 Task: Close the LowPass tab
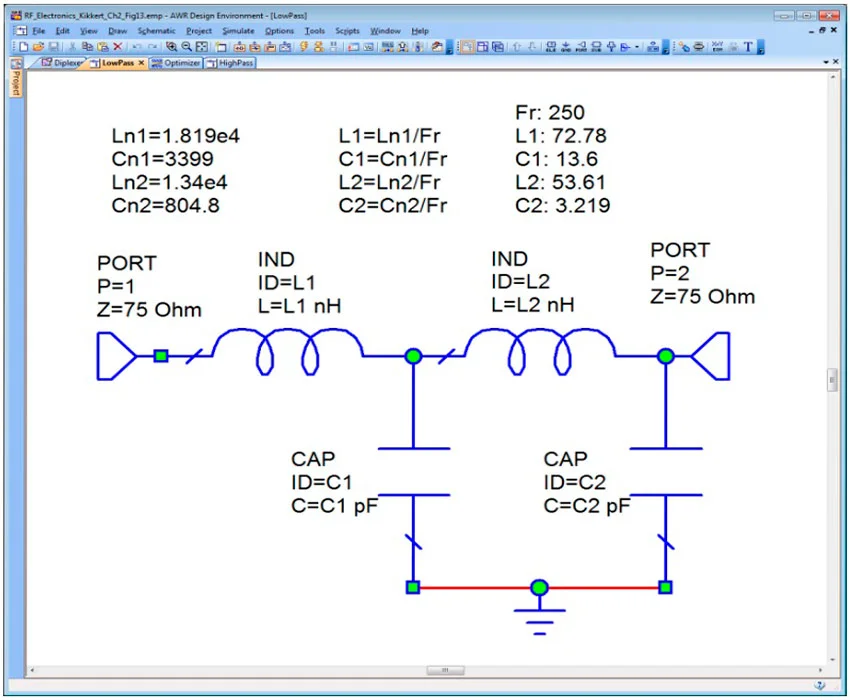tap(141, 63)
